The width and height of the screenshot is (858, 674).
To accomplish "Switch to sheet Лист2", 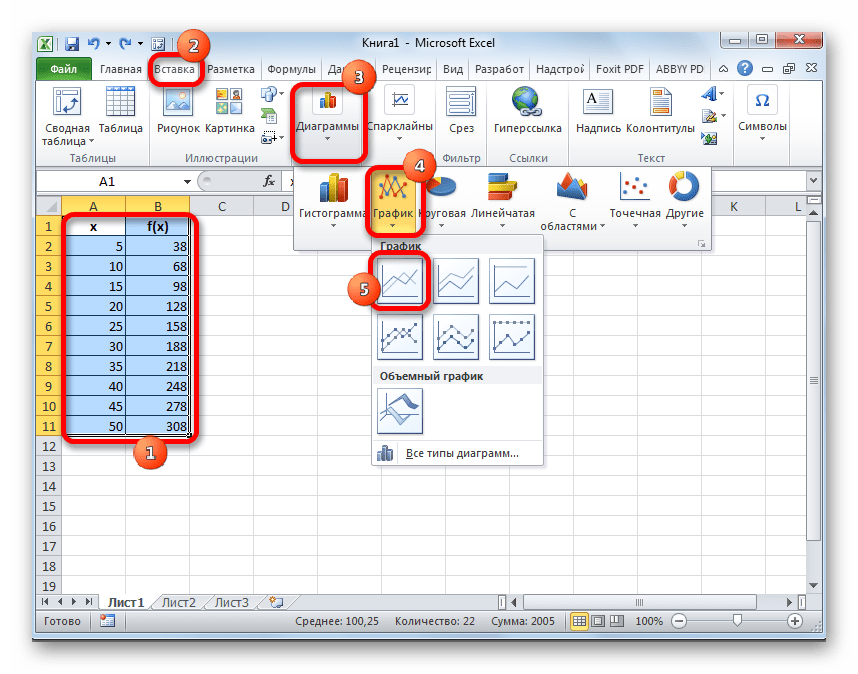I will point(178,602).
